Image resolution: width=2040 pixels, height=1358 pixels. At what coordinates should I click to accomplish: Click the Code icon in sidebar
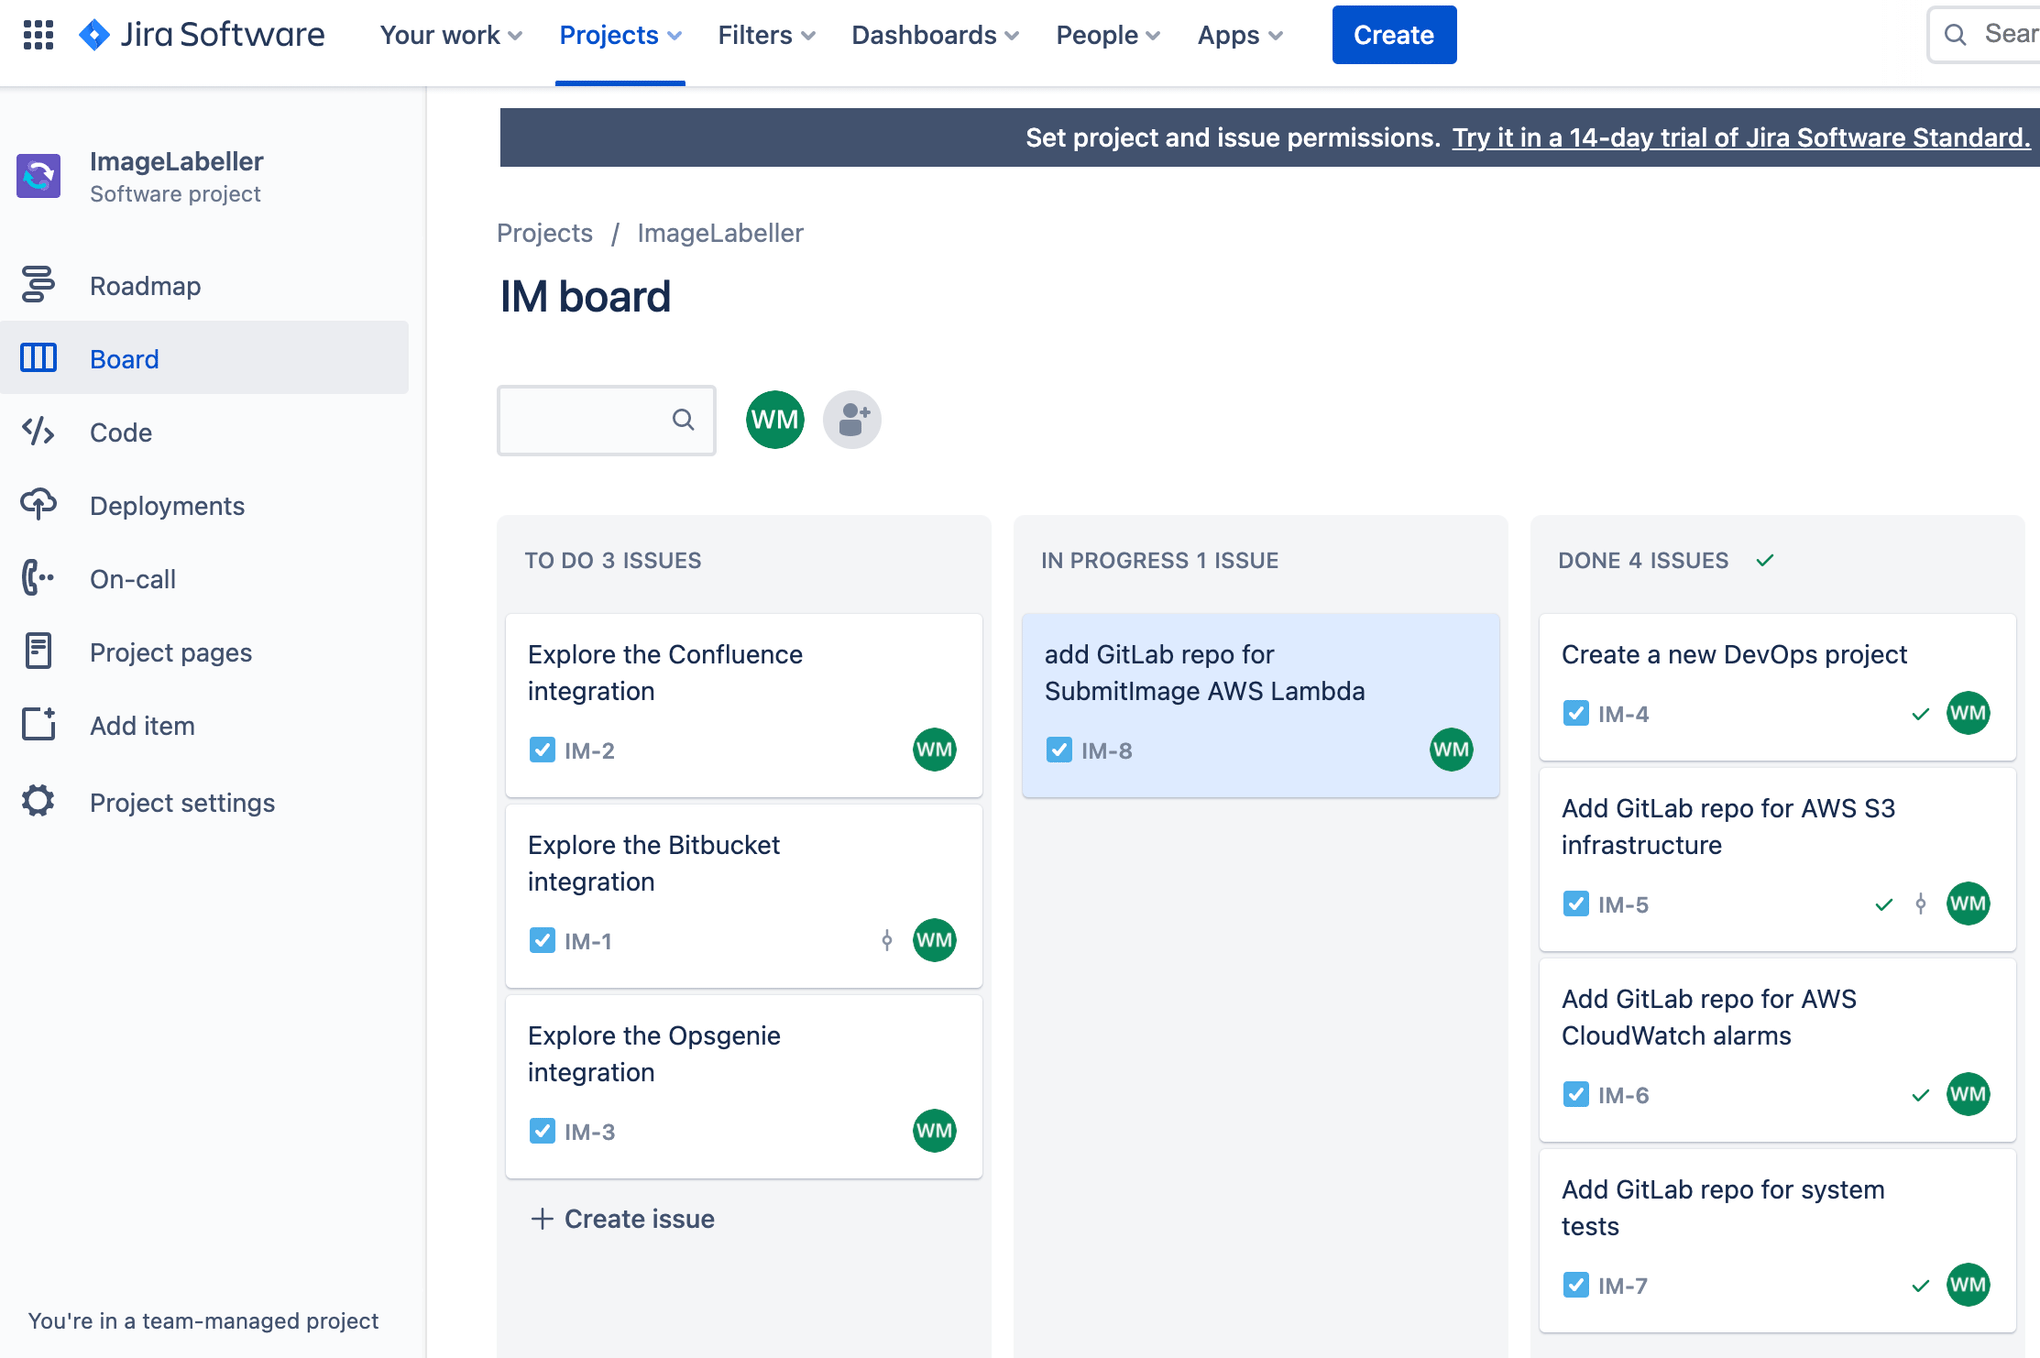click(36, 430)
